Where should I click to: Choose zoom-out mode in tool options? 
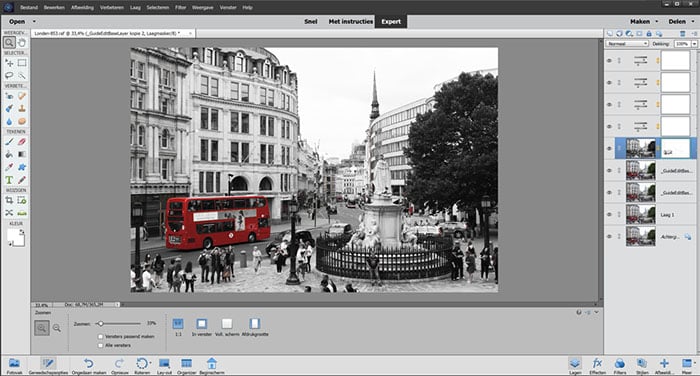pos(57,328)
